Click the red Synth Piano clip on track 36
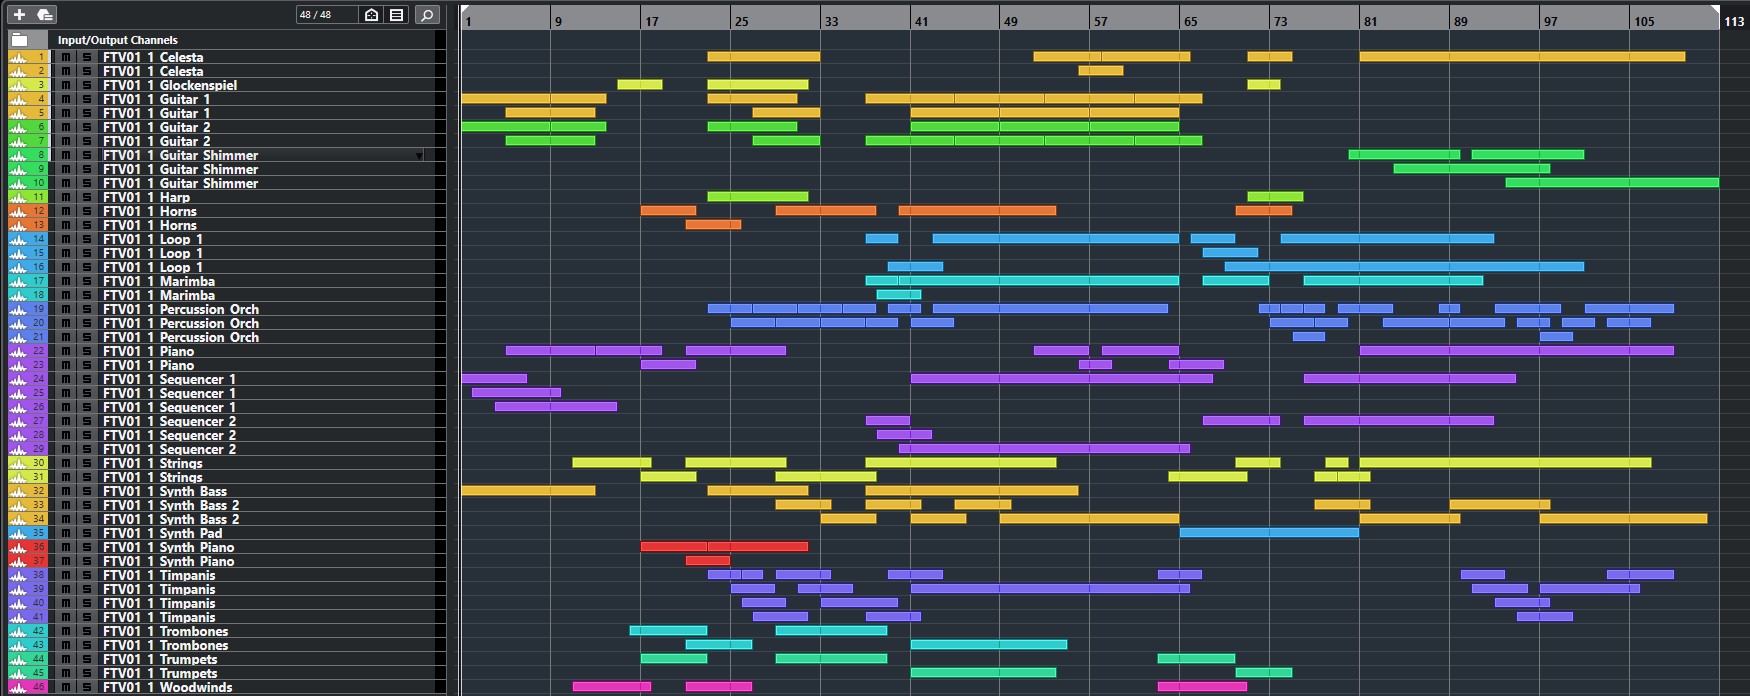Screen dimensions: 1750x696 coord(723,547)
